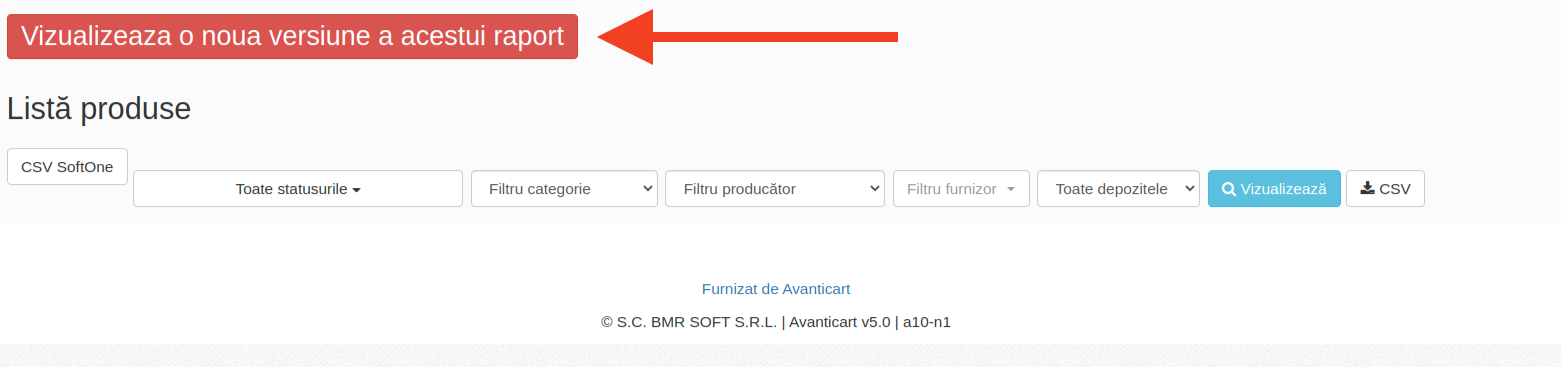Expand the Filtru categorie combo box
Image resolution: width=1561 pixels, height=367 pixels.
click(x=564, y=189)
